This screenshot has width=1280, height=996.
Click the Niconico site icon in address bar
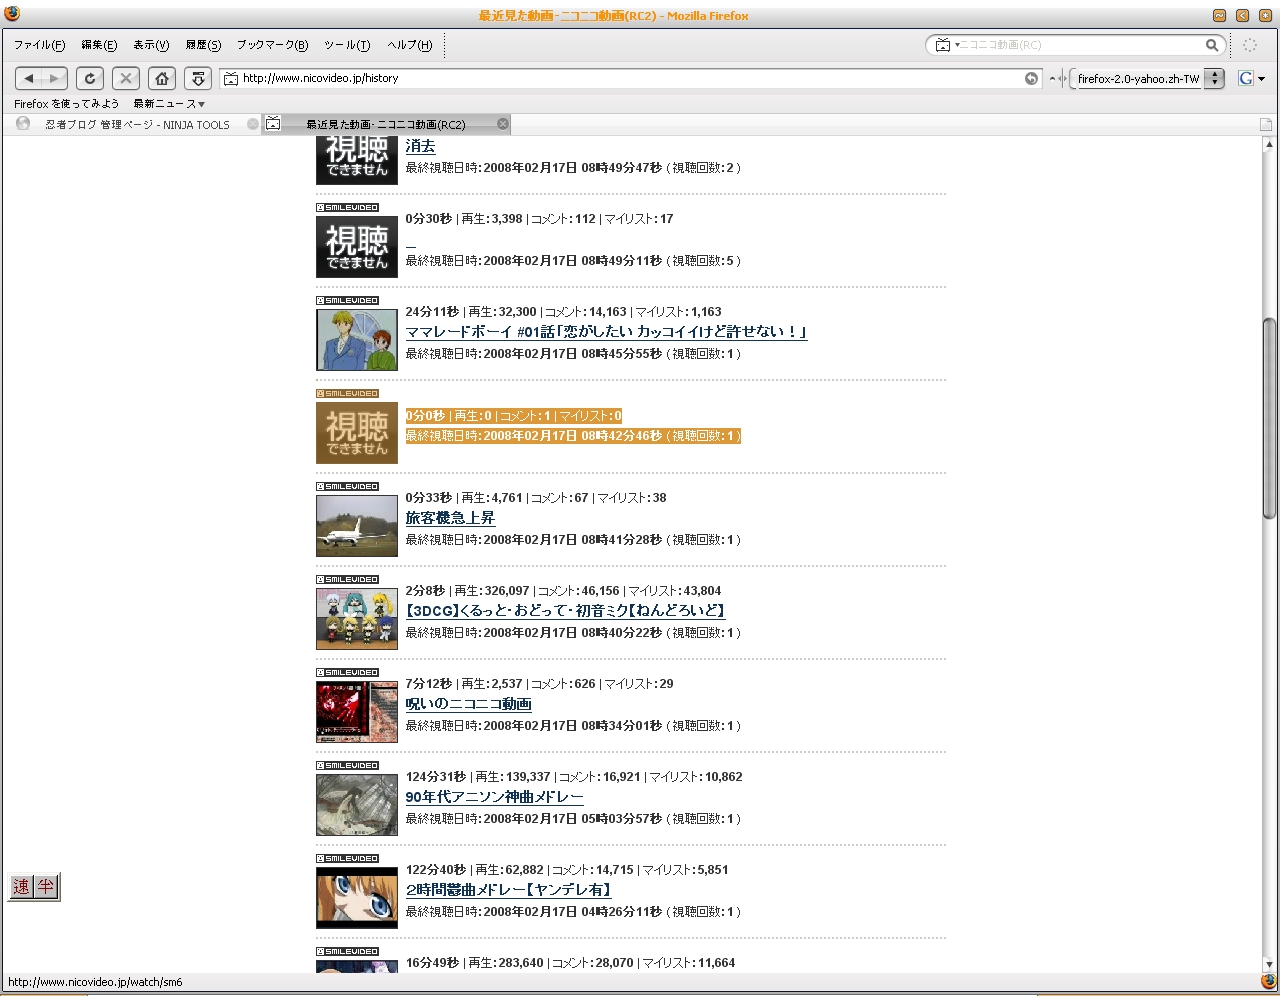point(231,78)
